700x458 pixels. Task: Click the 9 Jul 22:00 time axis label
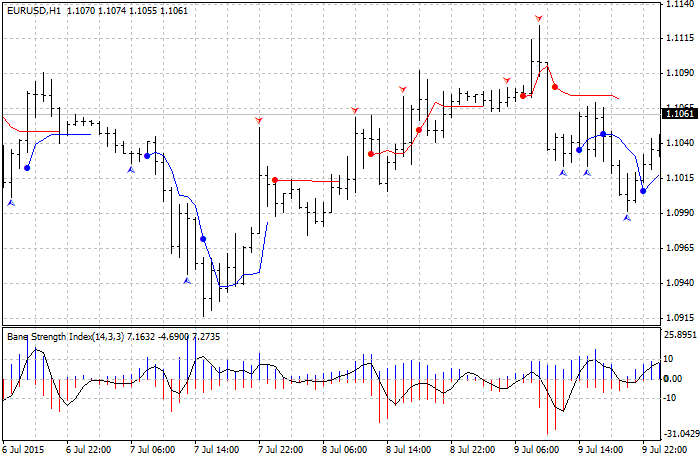[x=663, y=450]
